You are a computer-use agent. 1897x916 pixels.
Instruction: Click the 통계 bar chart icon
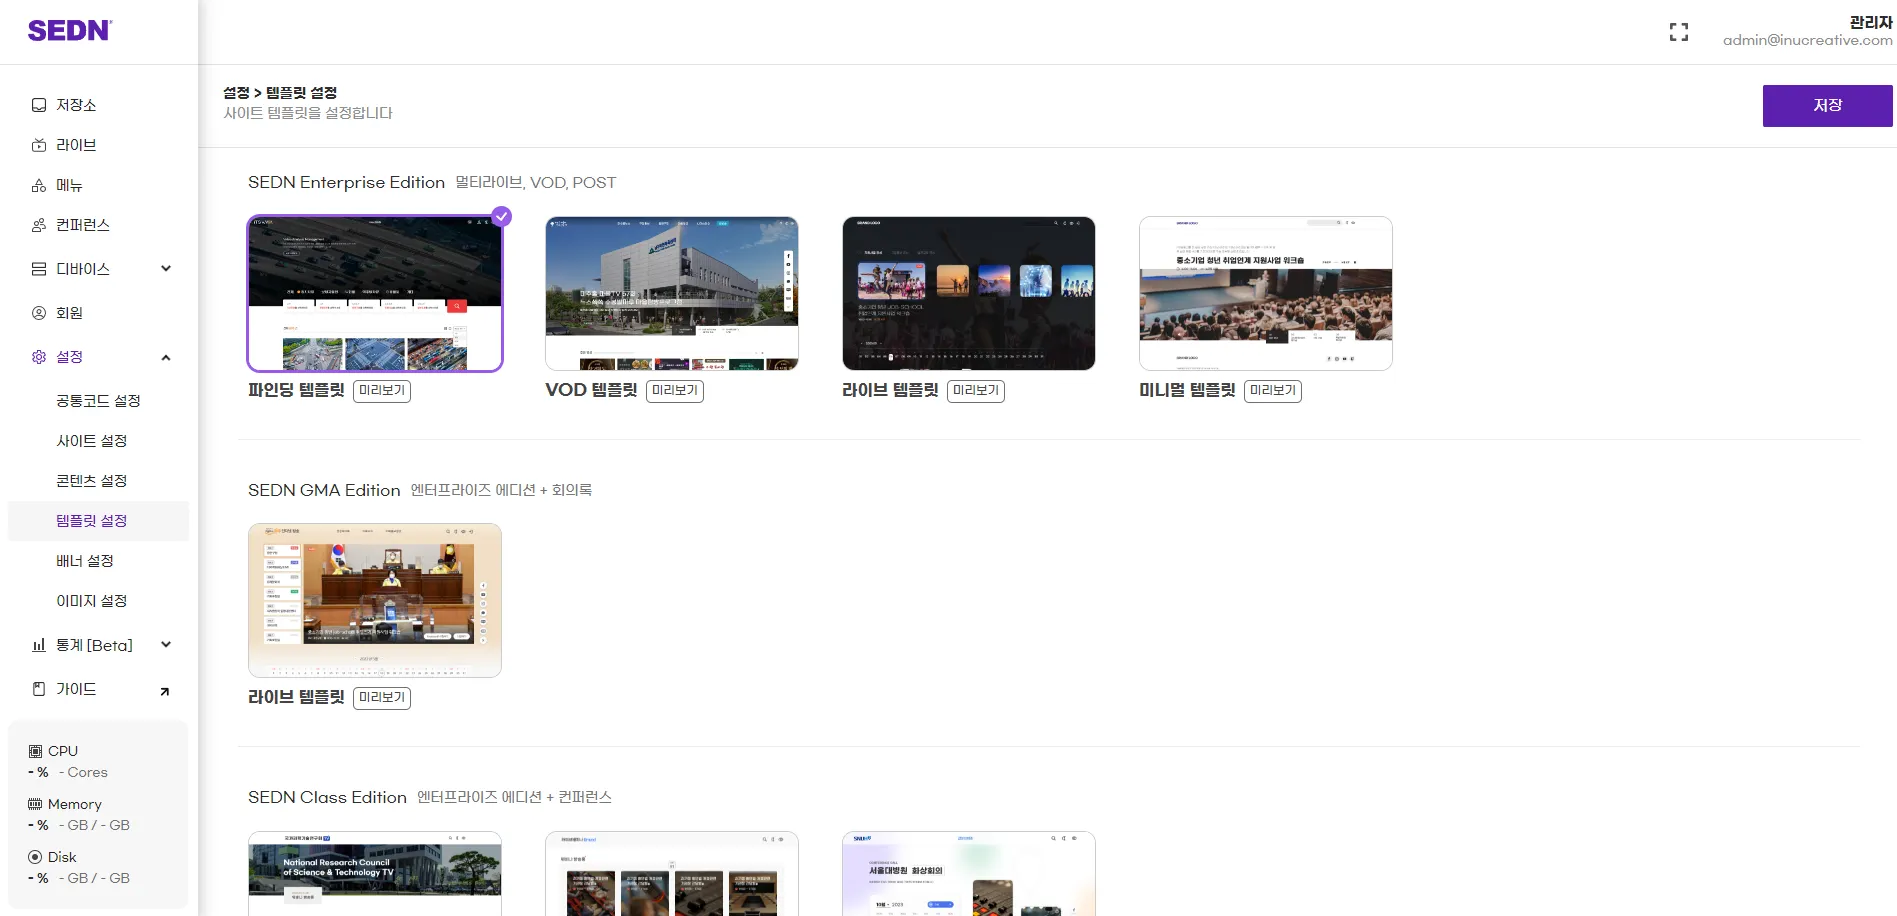click(x=39, y=645)
